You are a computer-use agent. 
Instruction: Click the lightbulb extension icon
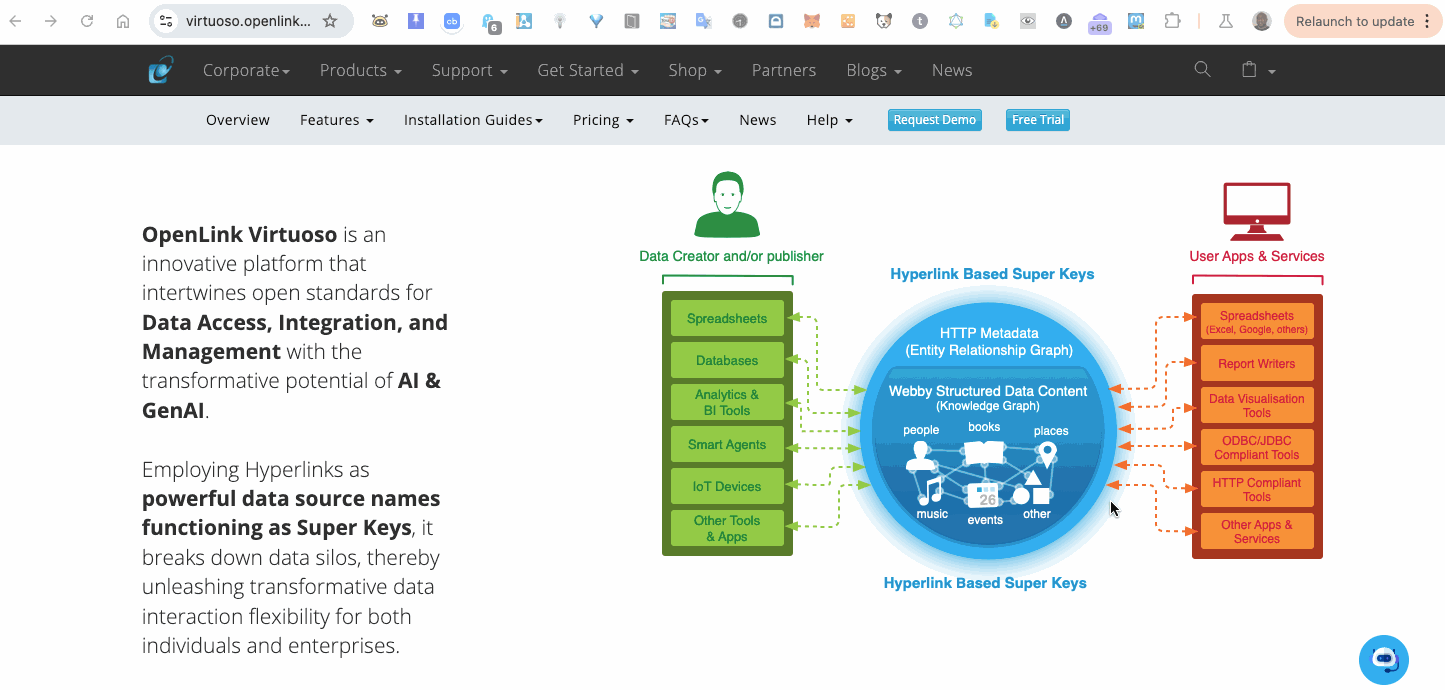click(560, 21)
